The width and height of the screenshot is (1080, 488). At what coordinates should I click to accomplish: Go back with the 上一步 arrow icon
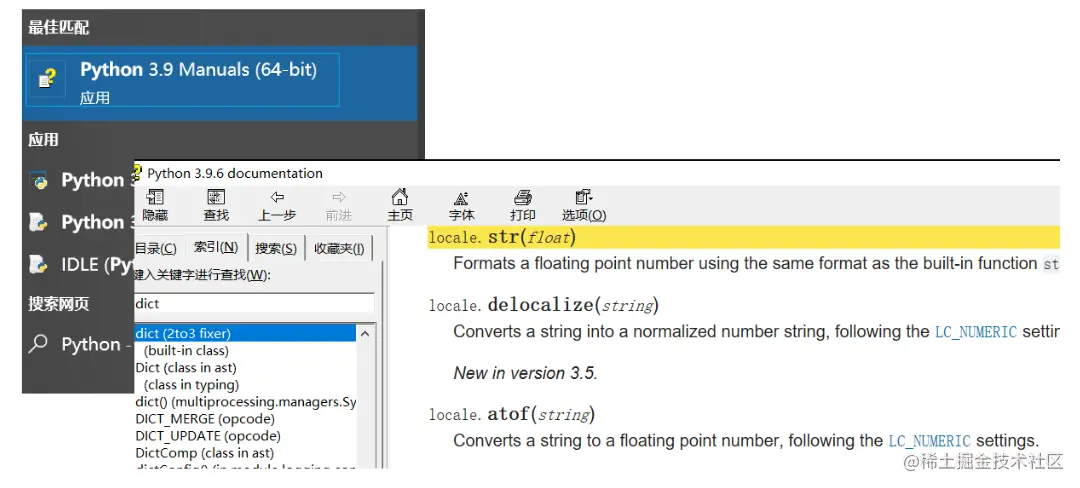point(277,198)
